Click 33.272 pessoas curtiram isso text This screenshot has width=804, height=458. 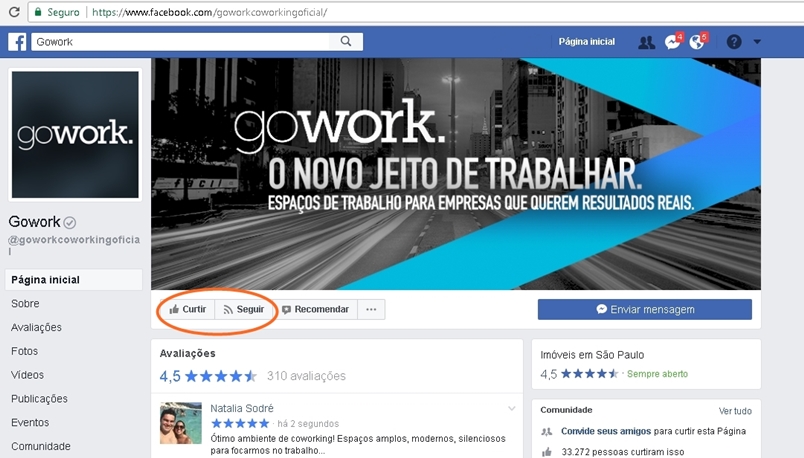tap(622, 452)
